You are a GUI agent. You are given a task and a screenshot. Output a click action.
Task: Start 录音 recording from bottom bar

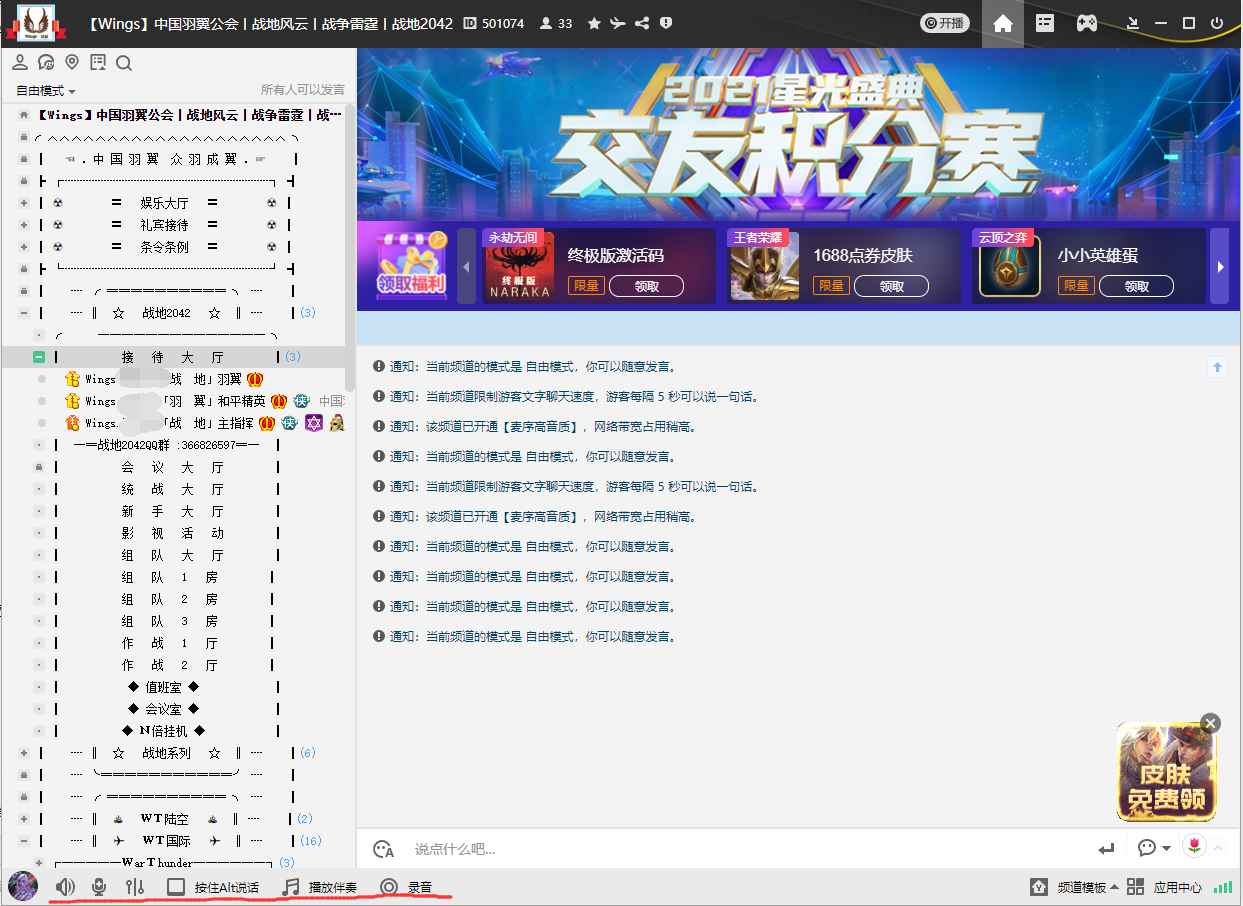pos(406,887)
